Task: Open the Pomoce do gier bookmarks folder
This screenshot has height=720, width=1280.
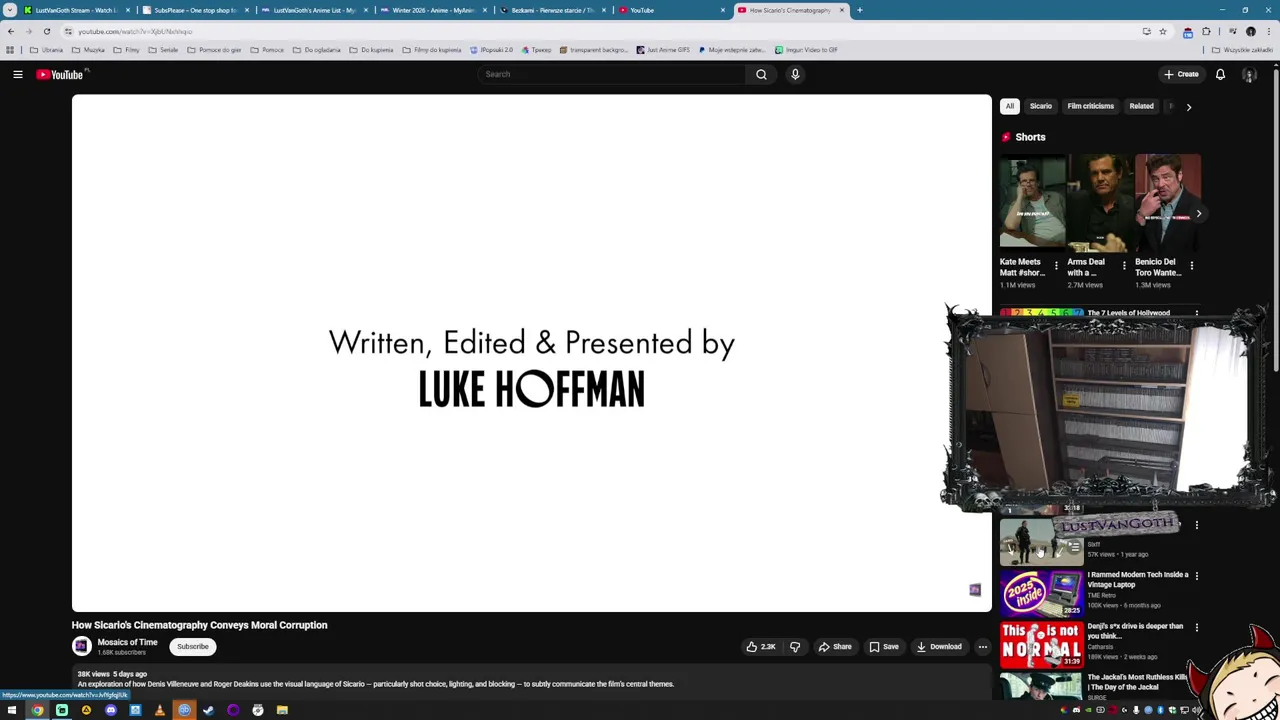Action: coord(214,50)
